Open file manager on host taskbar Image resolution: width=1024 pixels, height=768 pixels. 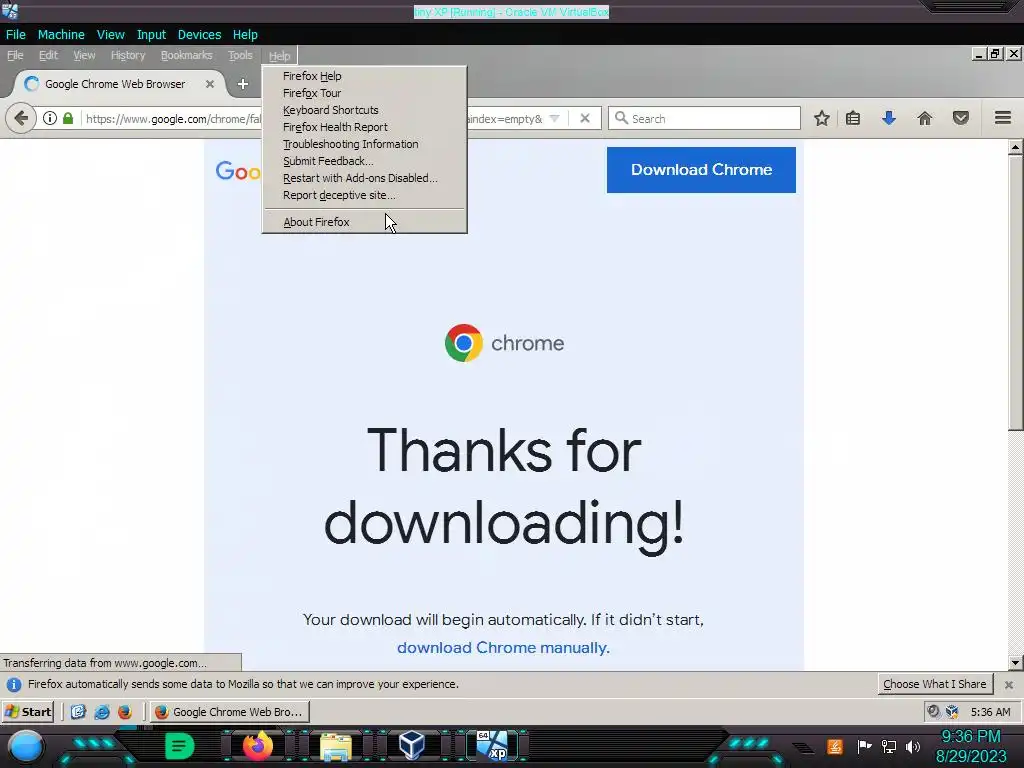pyautogui.click(x=336, y=746)
